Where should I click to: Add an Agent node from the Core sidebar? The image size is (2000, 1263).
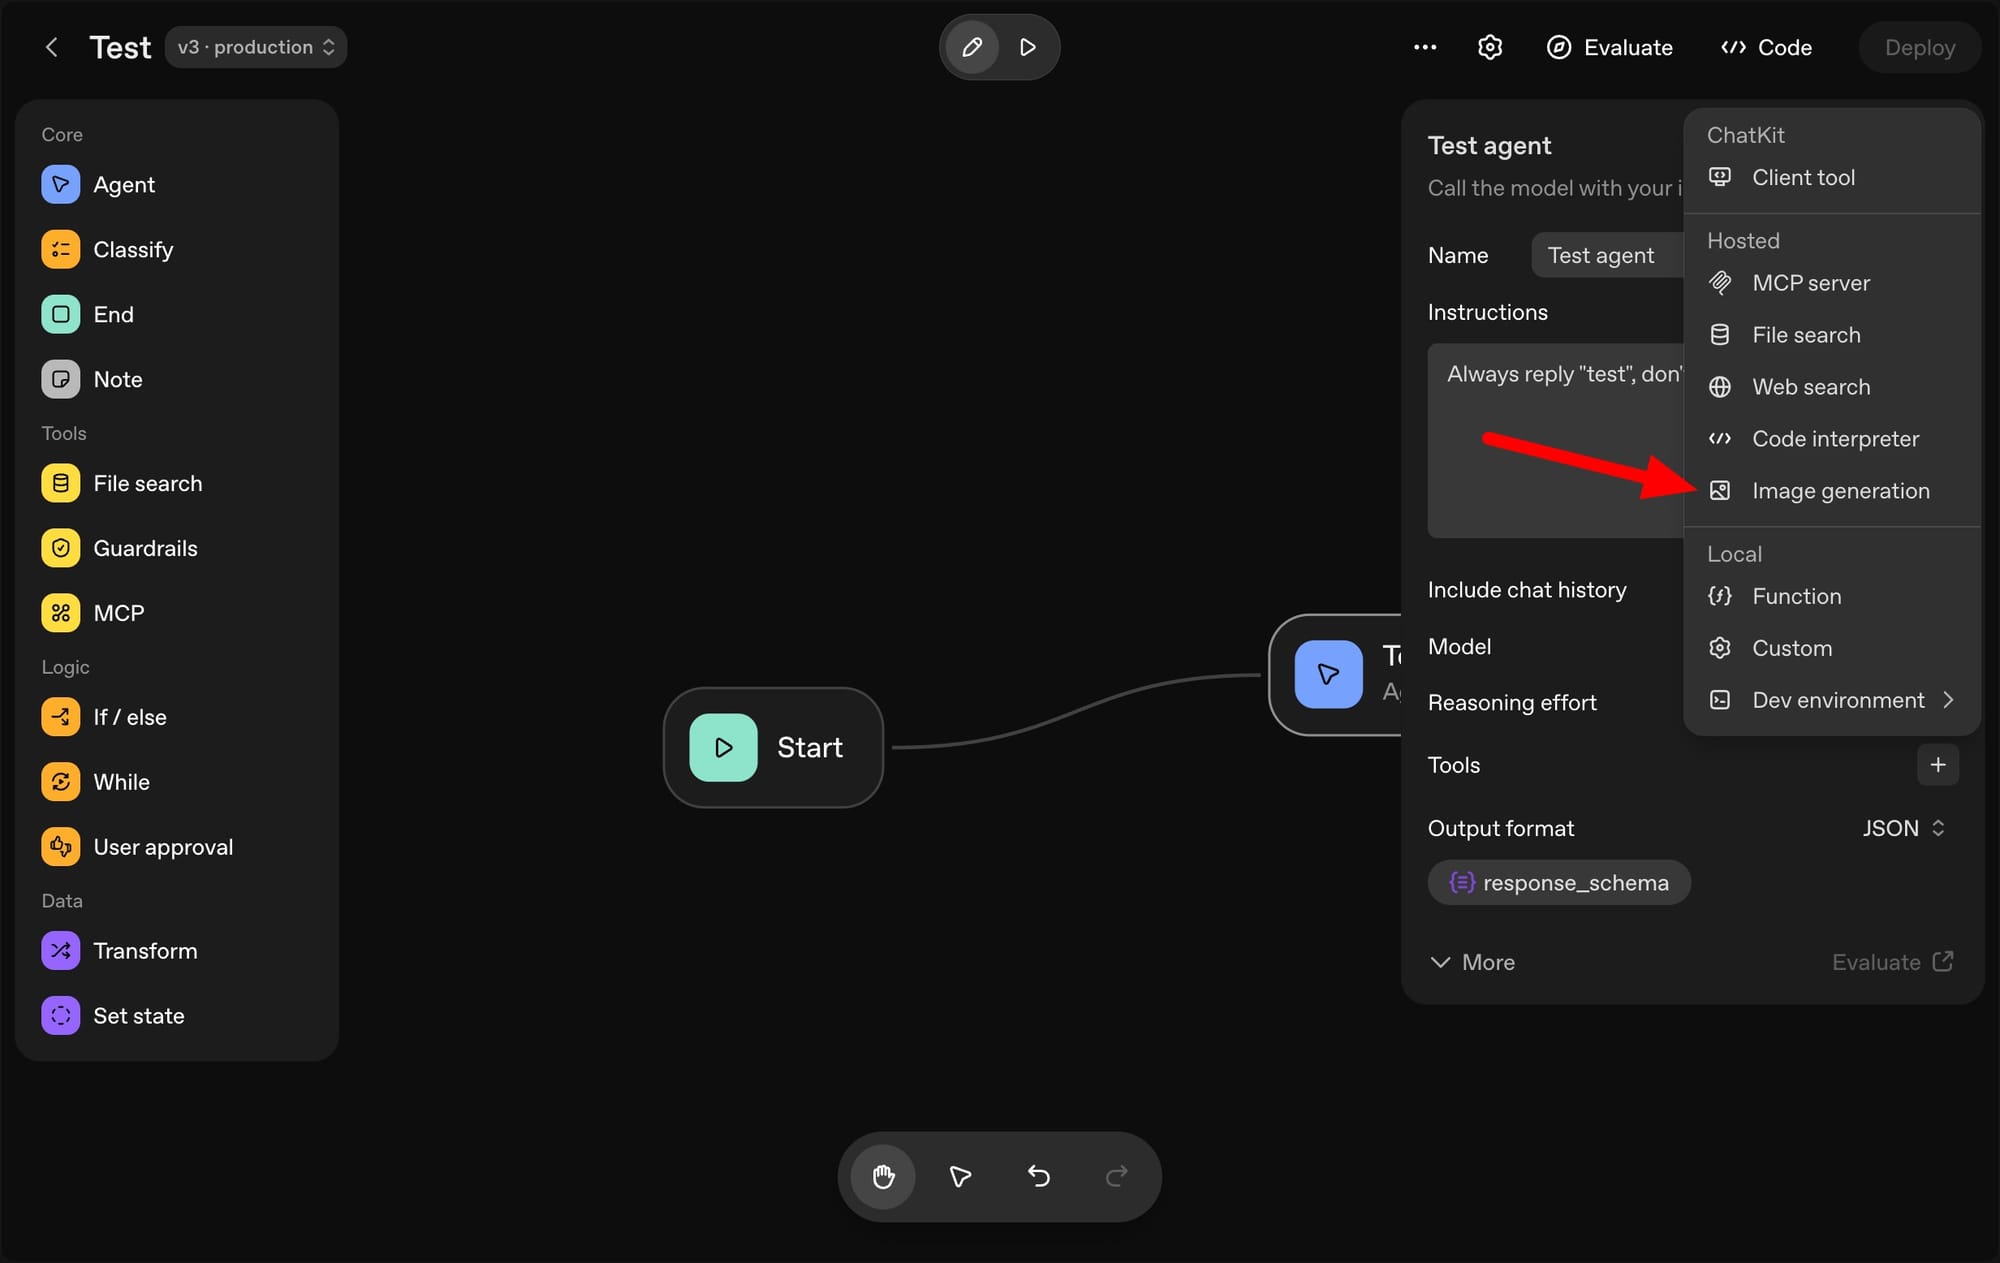click(x=124, y=184)
